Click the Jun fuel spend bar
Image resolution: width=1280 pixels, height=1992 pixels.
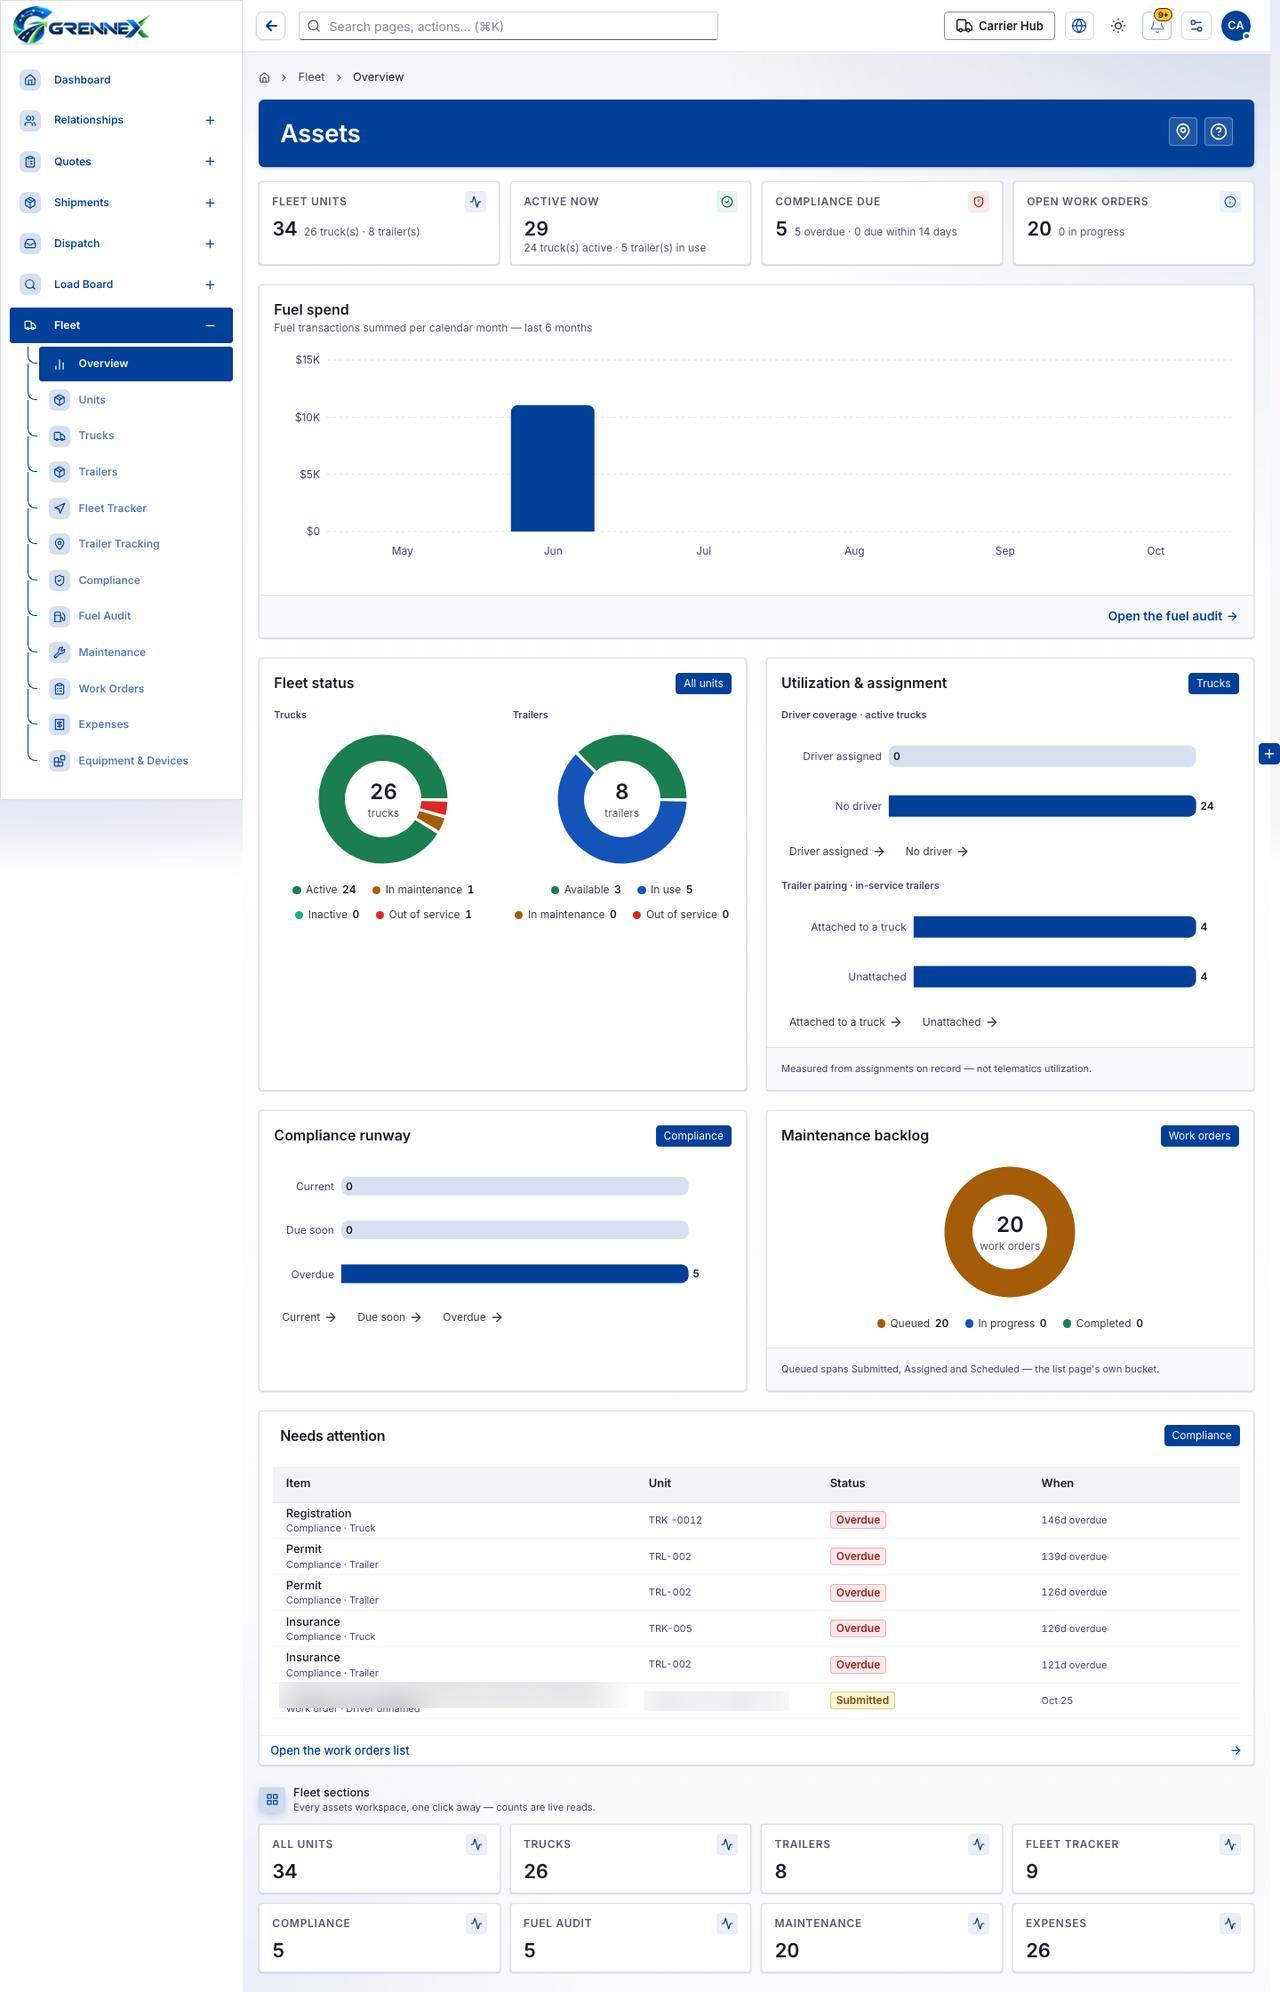pos(552,468)
